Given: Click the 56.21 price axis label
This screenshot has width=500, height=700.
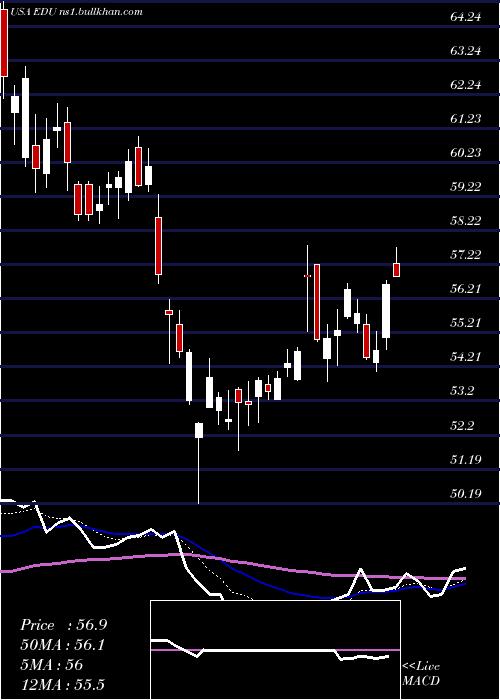Looking at the screenshot, I should pos(466,288).
